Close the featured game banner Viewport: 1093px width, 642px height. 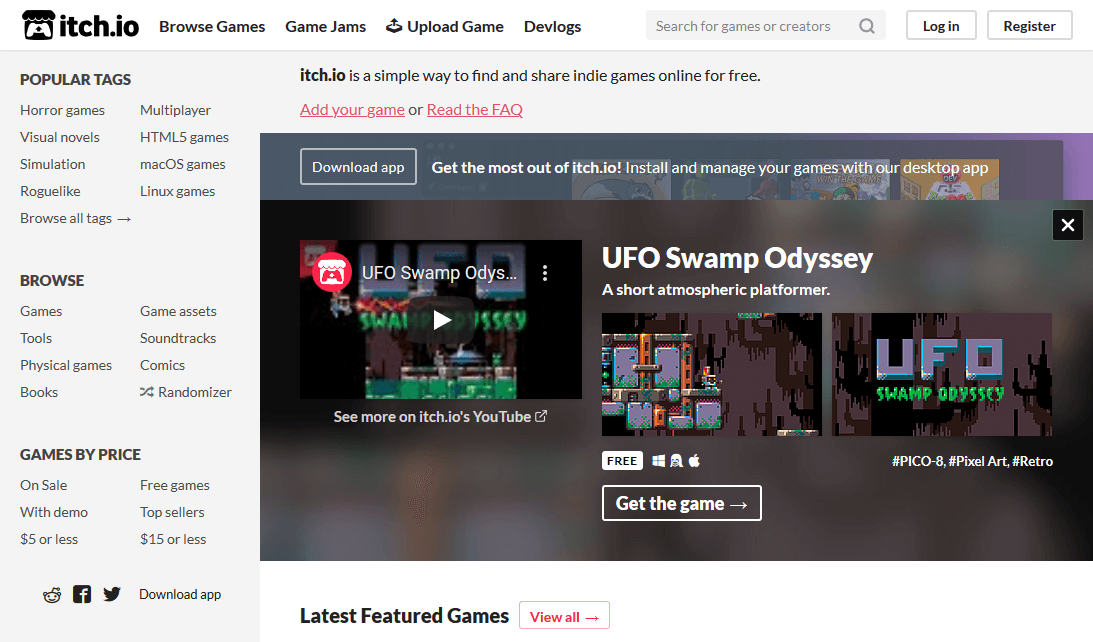tap(1067, 225)
